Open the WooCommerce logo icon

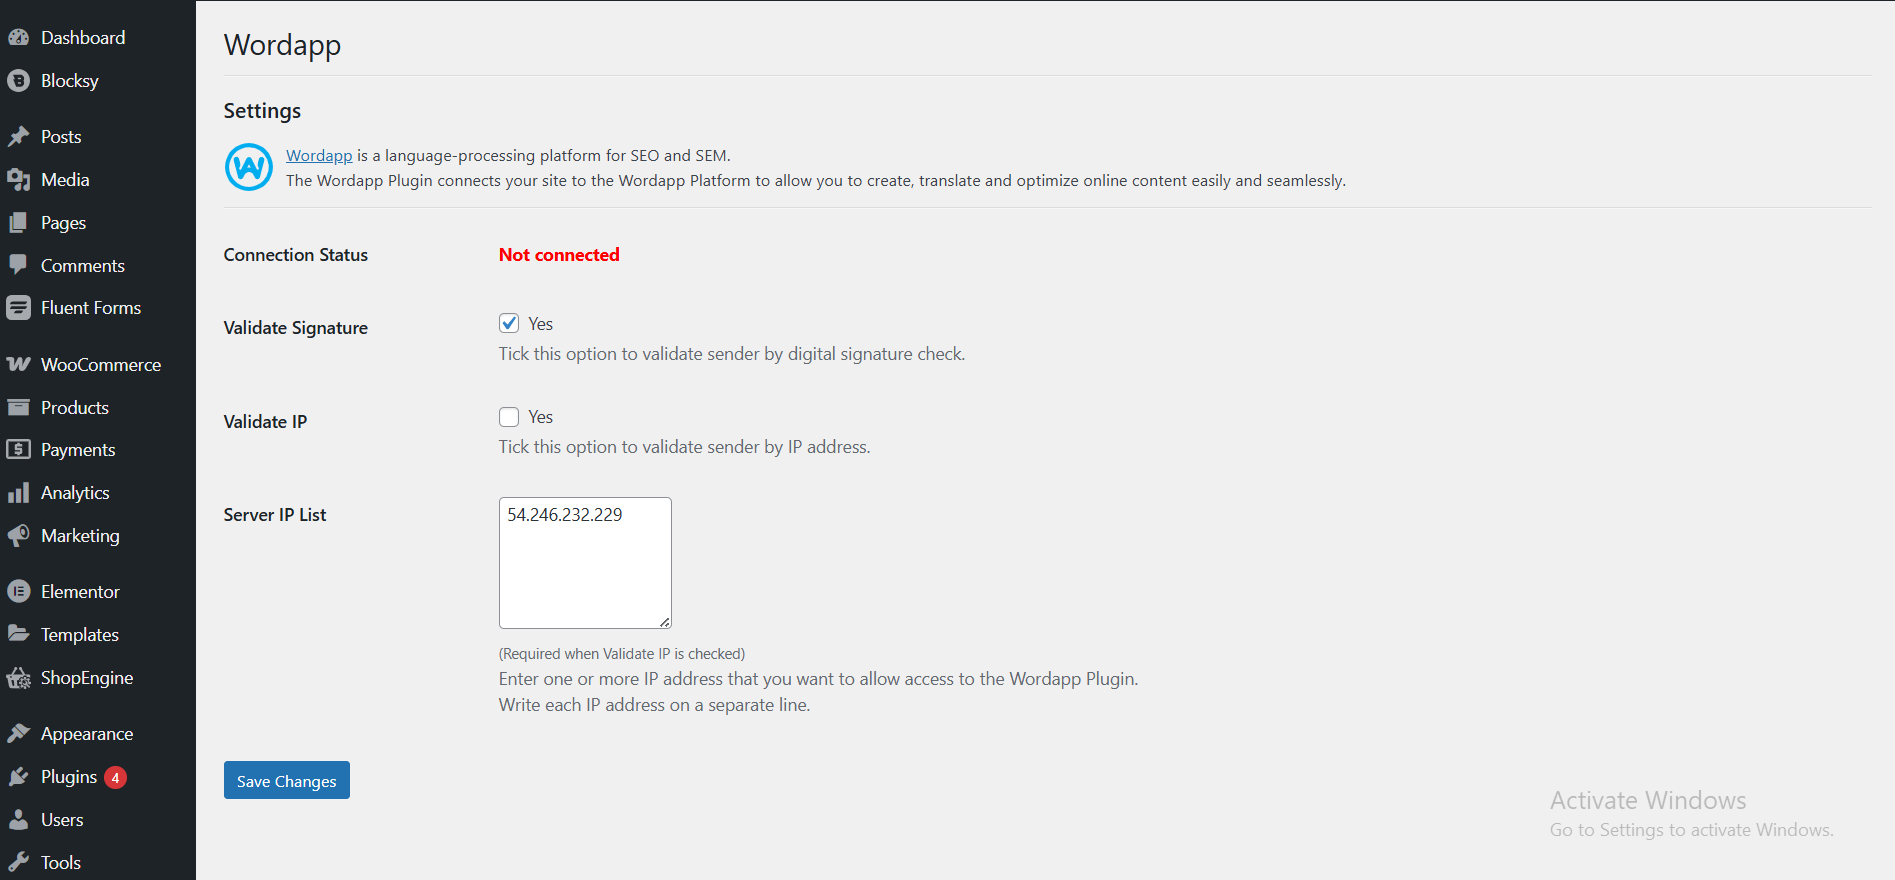pos(19,364)
